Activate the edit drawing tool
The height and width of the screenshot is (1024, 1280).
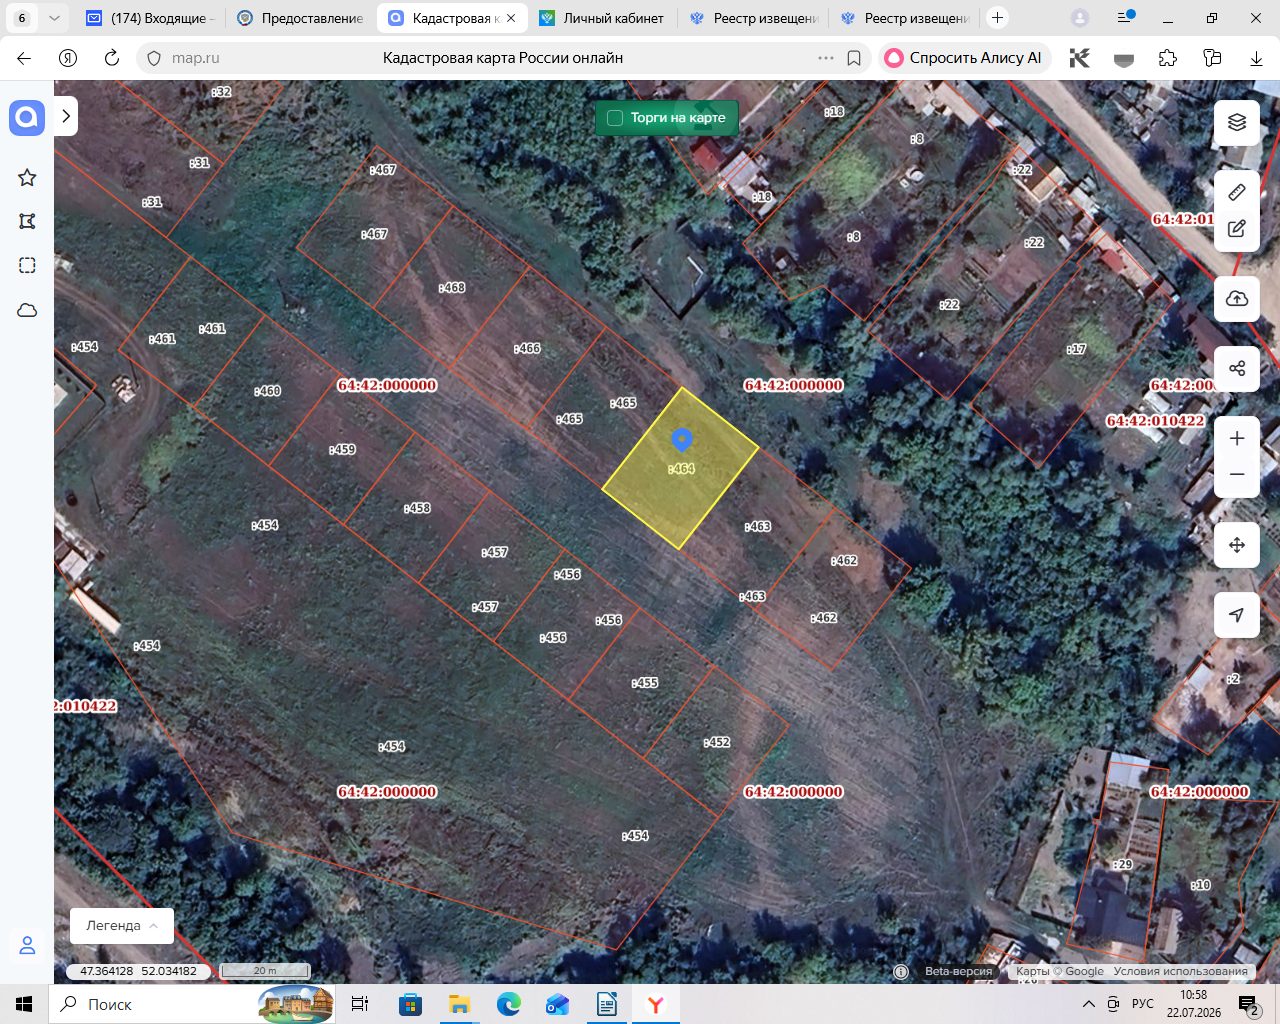point(1237,229)
